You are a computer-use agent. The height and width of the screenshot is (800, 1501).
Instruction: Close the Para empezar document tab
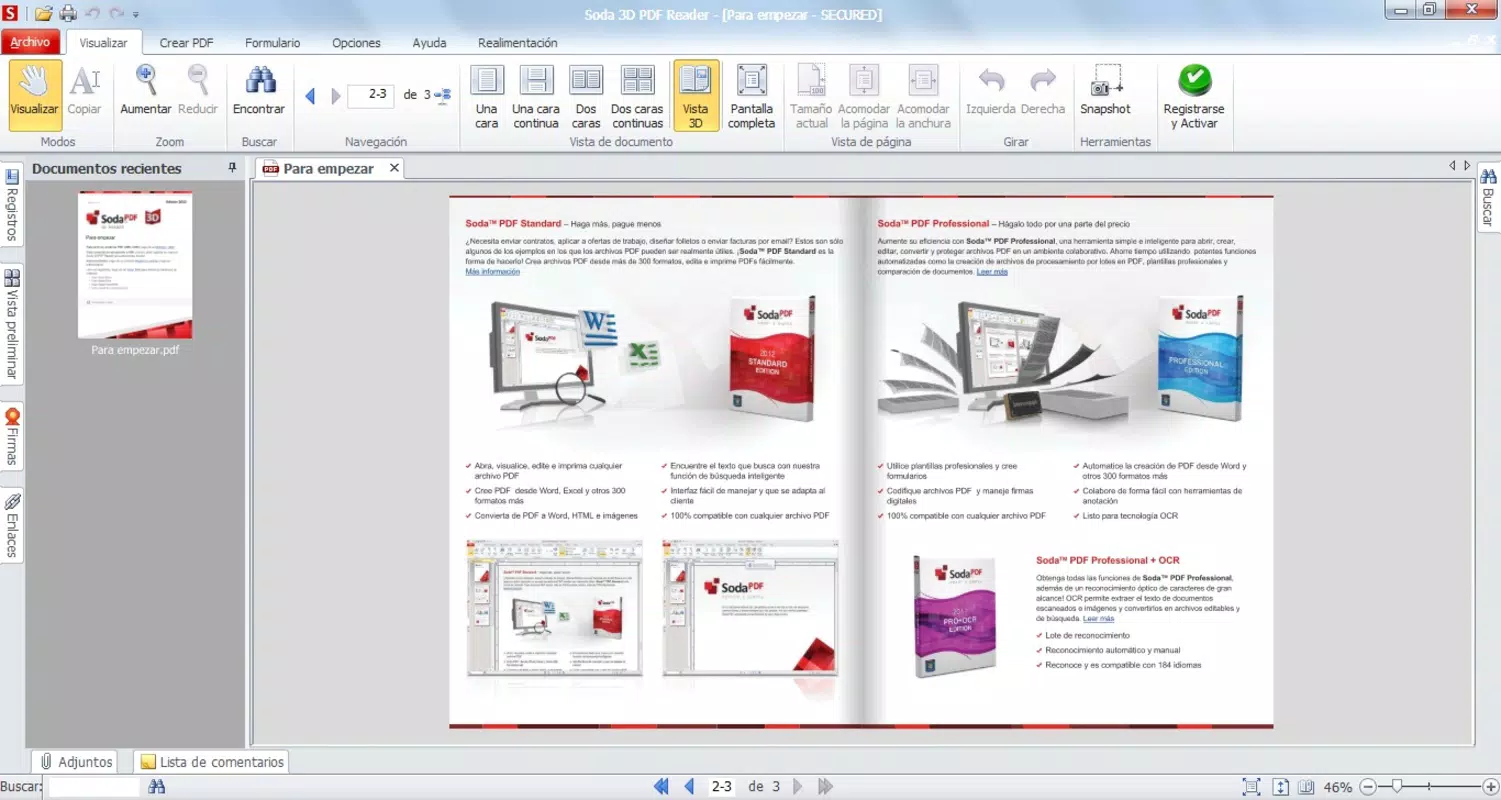click(394, 168)
